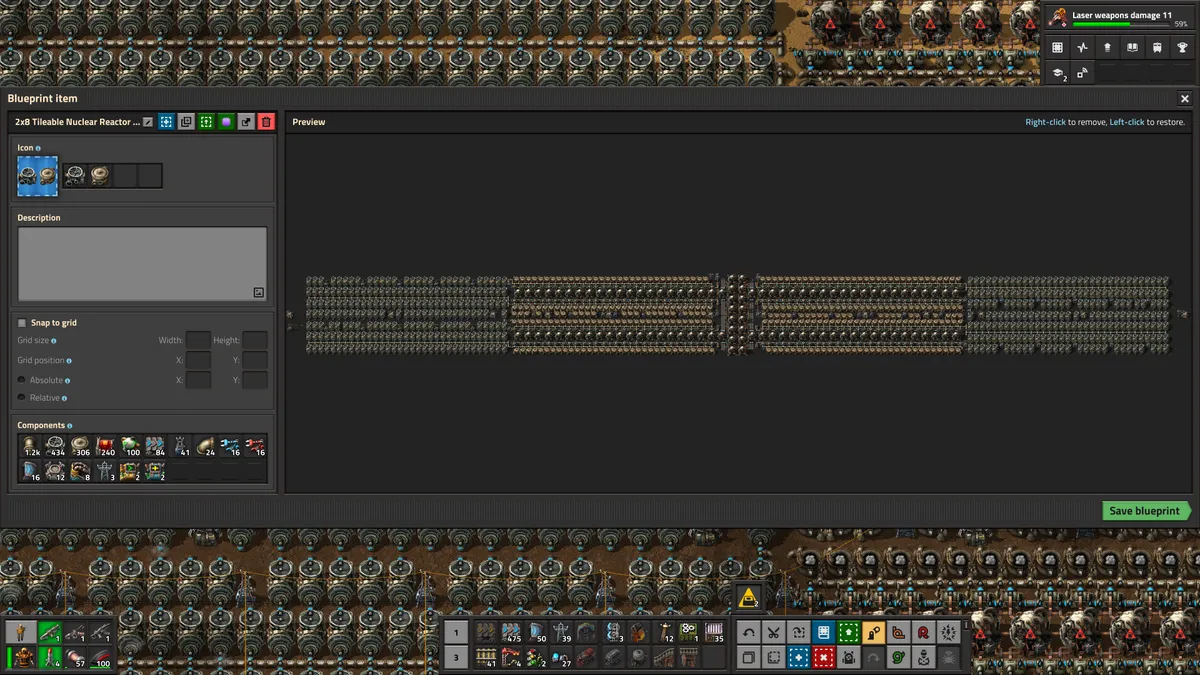1200x675 pixels.
Task: Pick the third empty icon slot
Action: [125, 176]
